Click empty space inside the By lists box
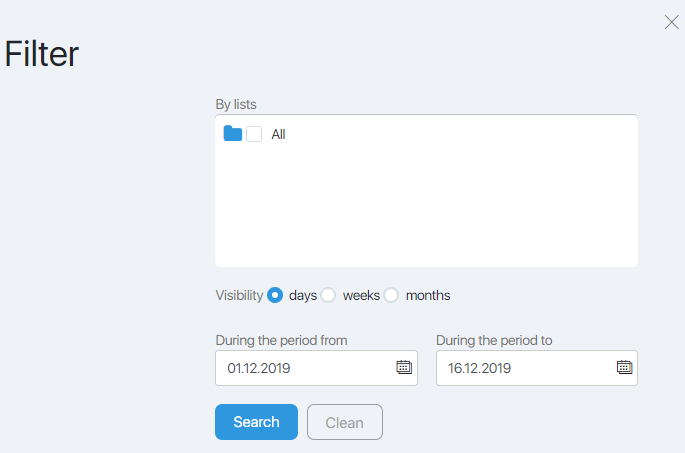Image resolution: width=685 pixels, height=453 pixels. point(426,205)
